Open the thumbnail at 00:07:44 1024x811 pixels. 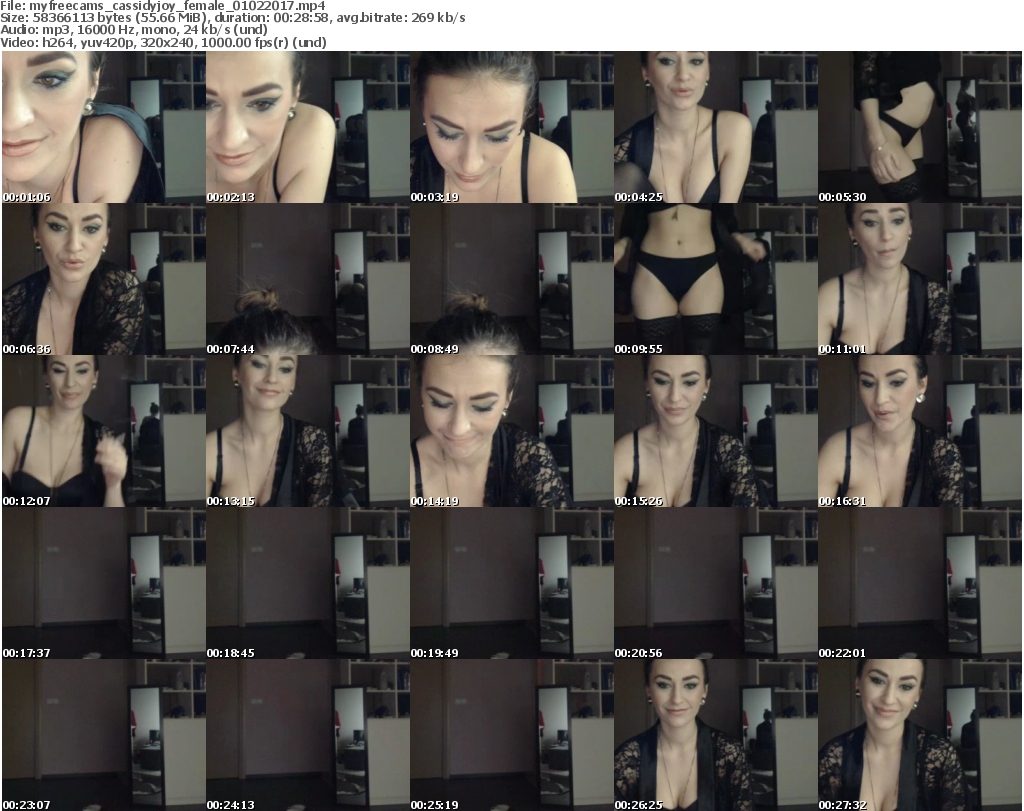click(308, 279)
